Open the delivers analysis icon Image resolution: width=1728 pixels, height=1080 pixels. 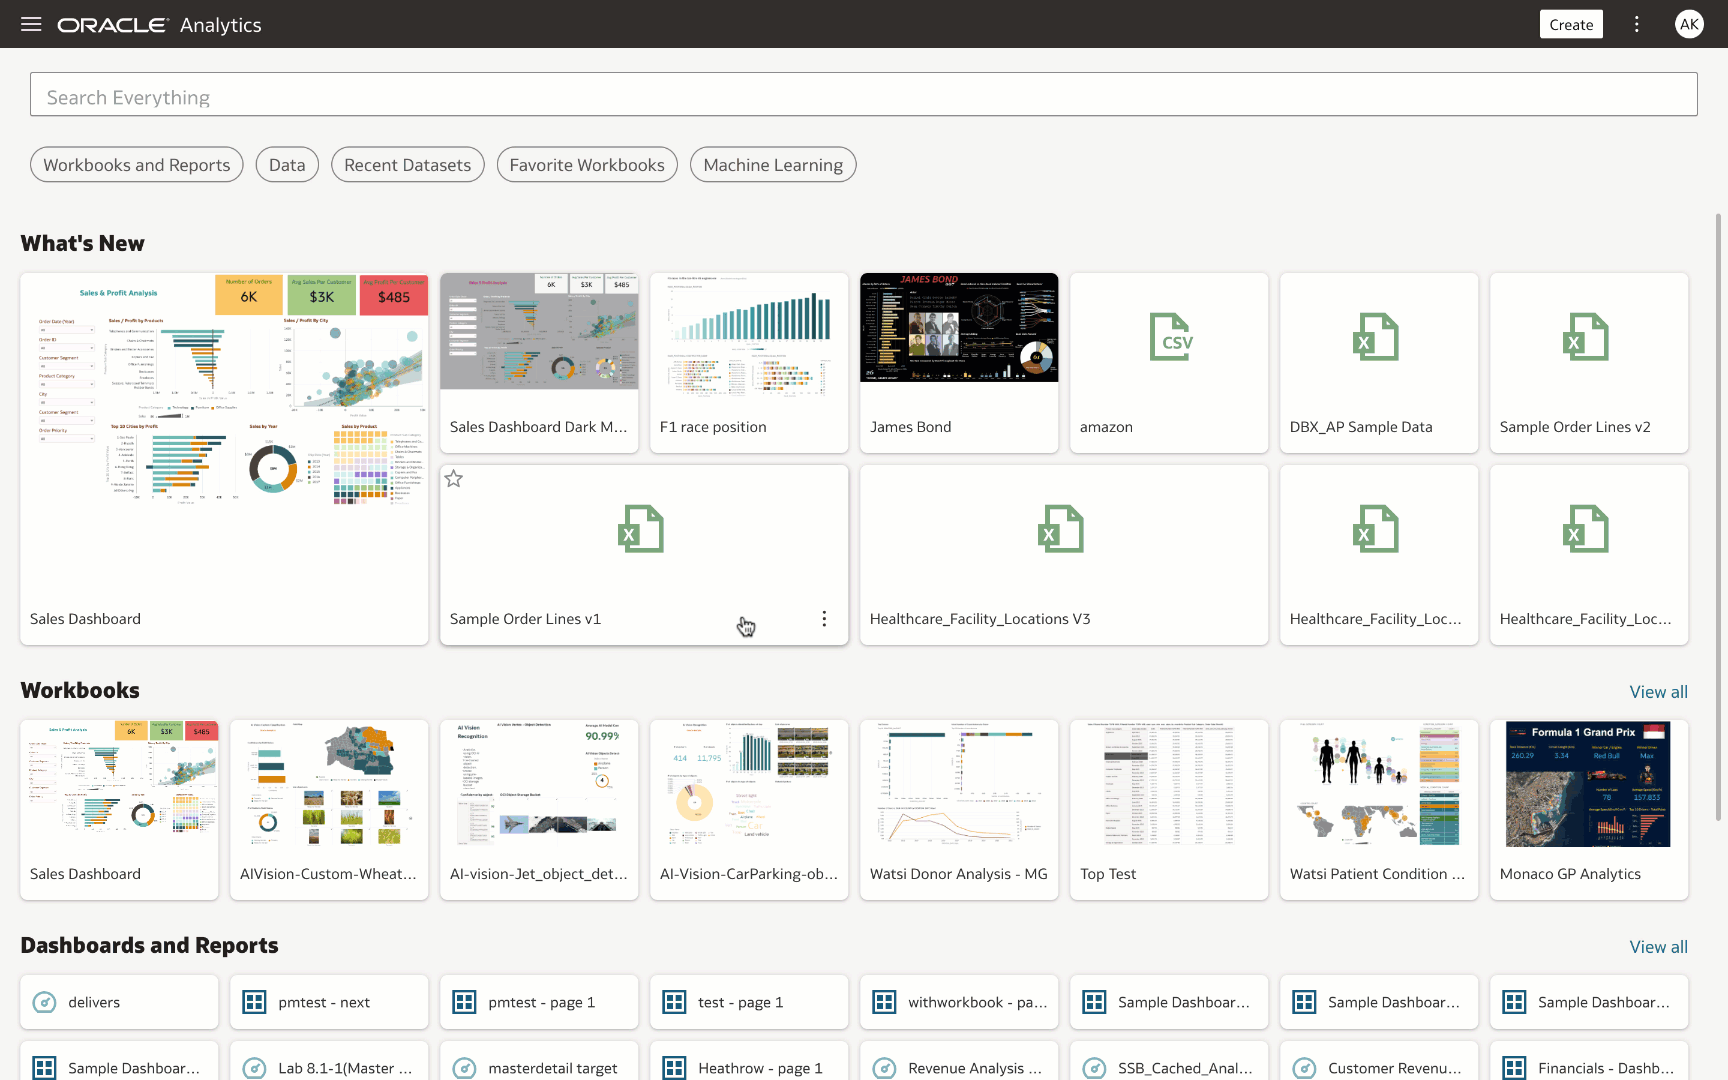[x=45, y=1002]
